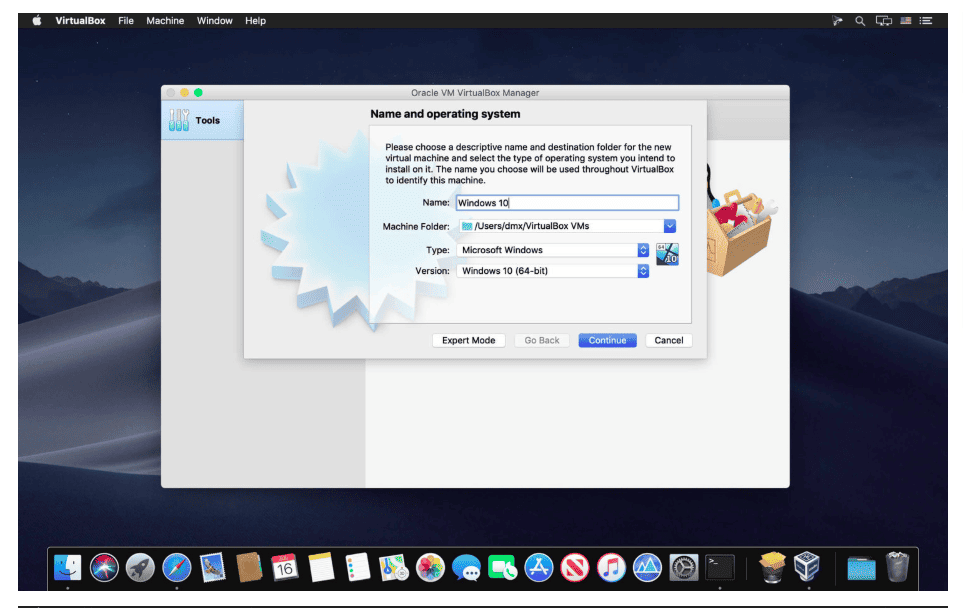
Task: Open App Store in dock
Action: 539,567
